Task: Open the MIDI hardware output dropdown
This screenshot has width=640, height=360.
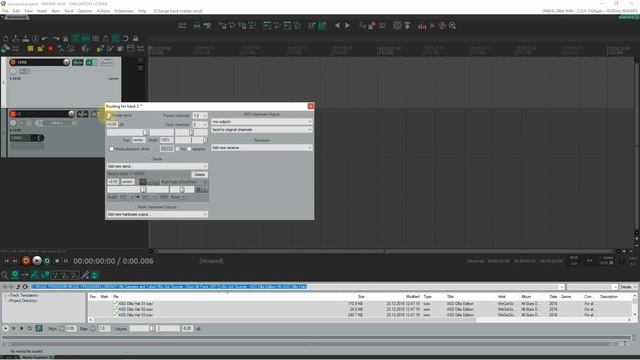Action: (262, 122)
